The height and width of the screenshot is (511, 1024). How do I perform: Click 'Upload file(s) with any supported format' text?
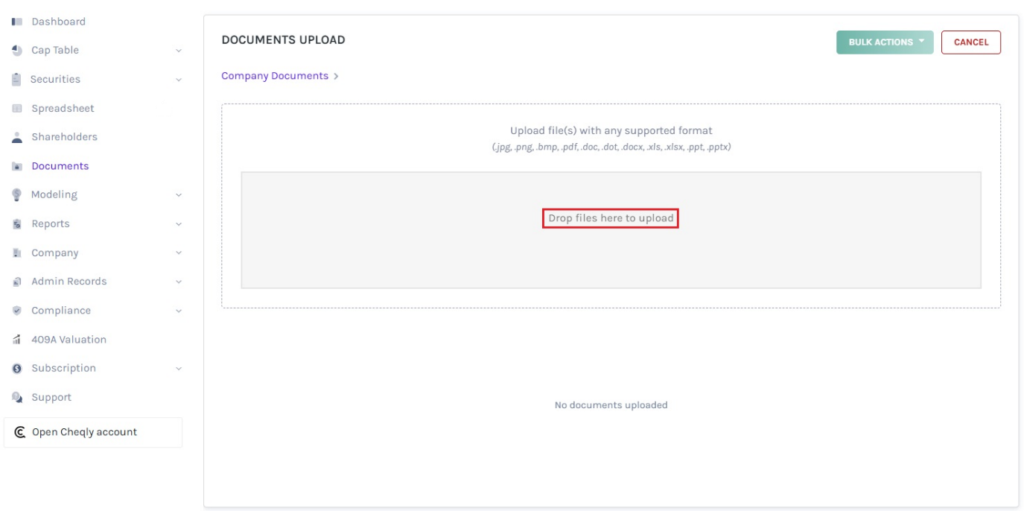tap(611, 131)
